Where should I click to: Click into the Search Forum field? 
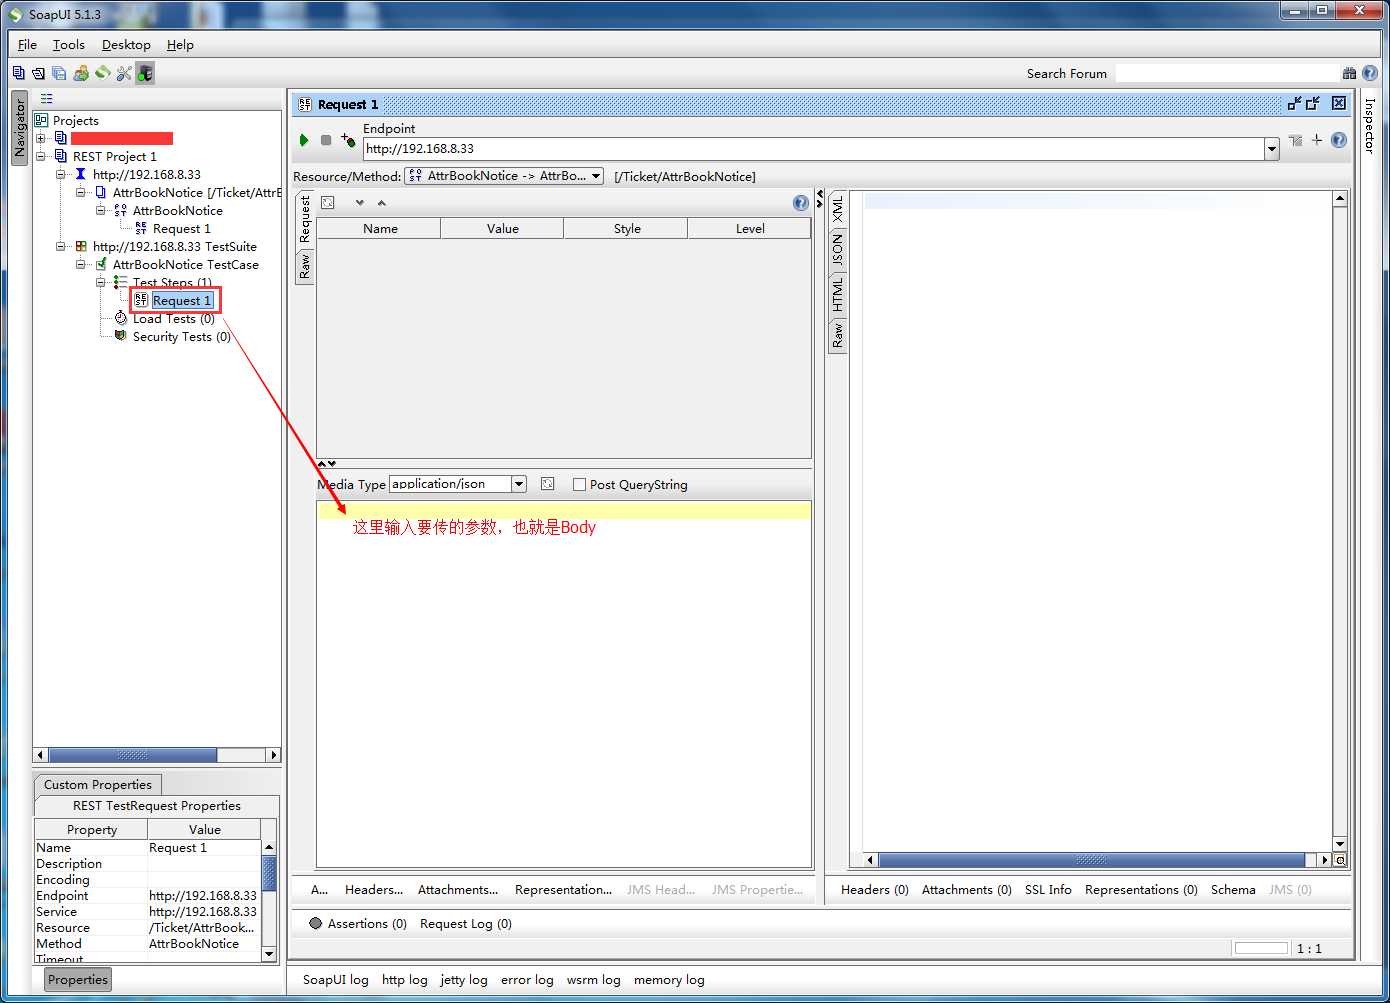point(1226,73)
